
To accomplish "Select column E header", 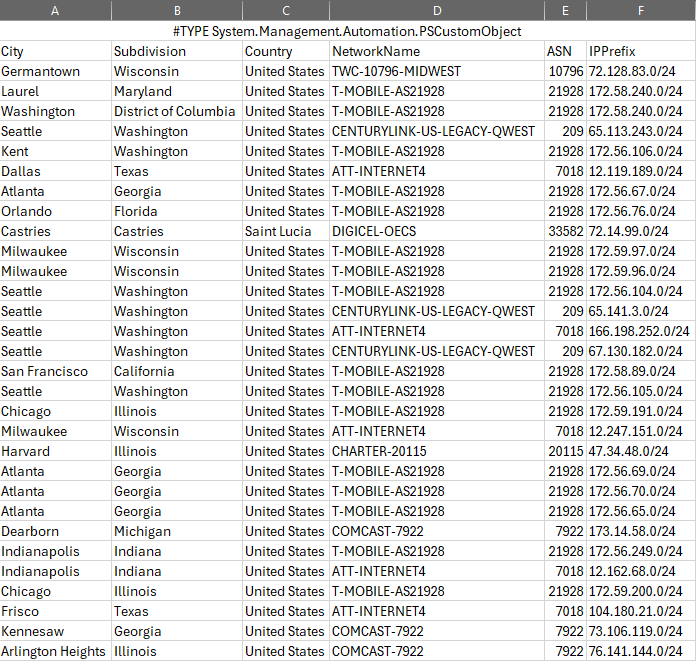I will [565, 10].
